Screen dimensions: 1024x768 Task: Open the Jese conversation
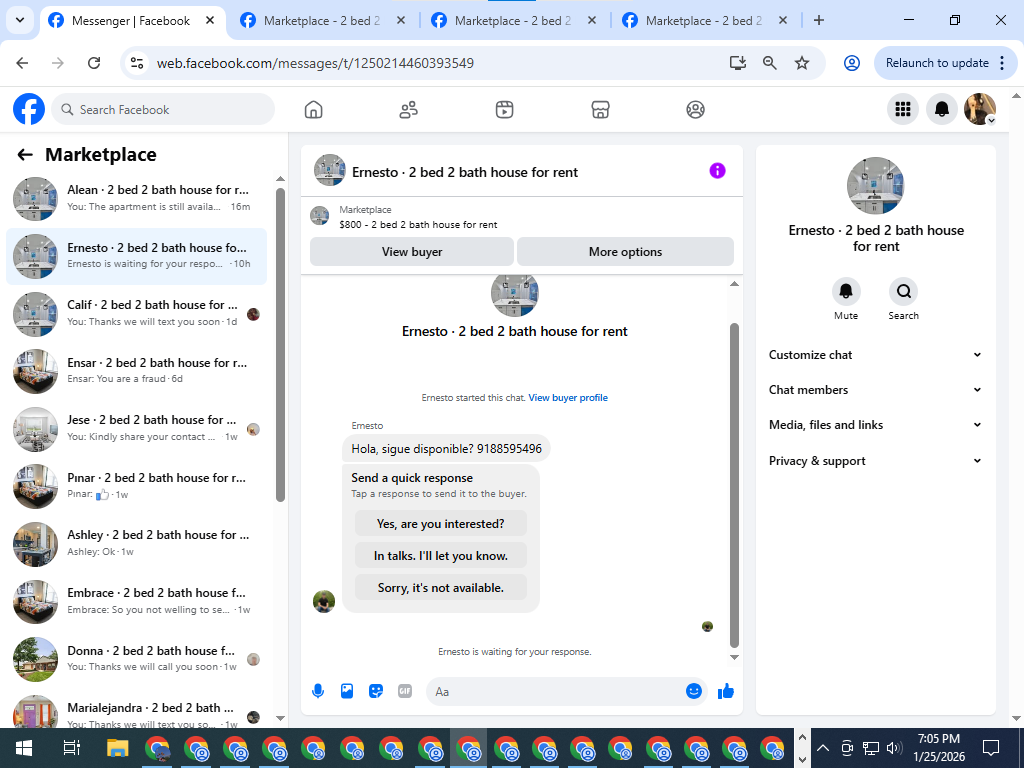coord(136,428)
